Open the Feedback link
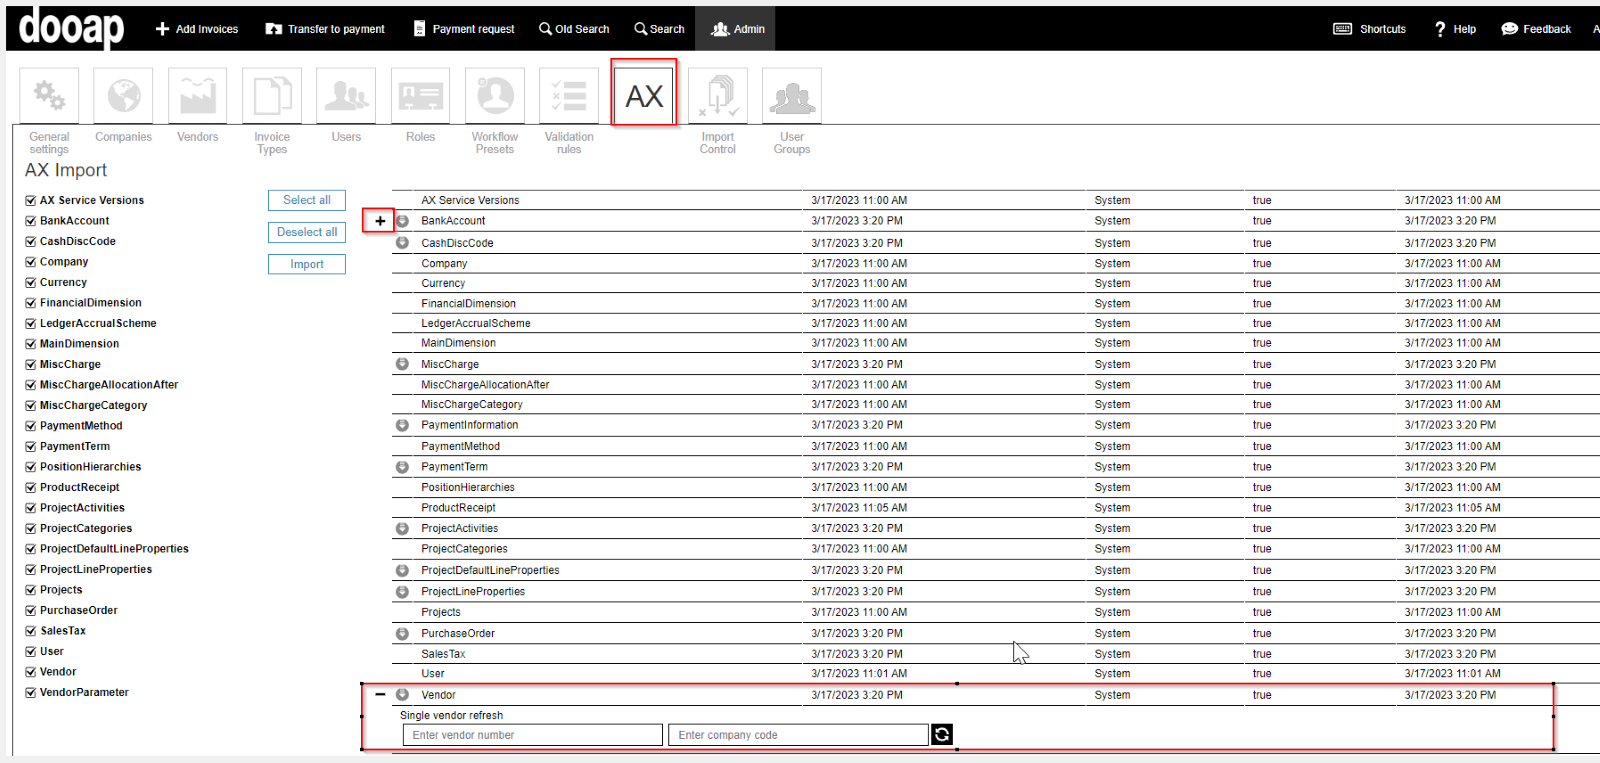This screenshot has height=763, width=1600. coord(1536,29)
